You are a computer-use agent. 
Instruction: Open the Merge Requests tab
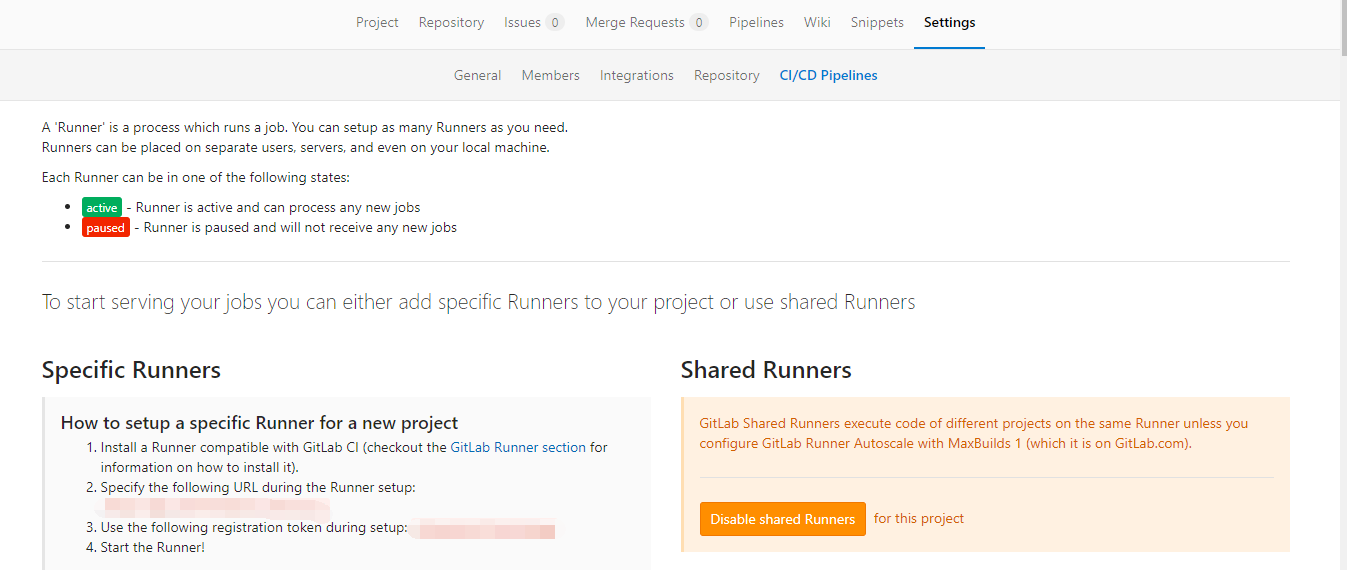[x=635, y=22]
